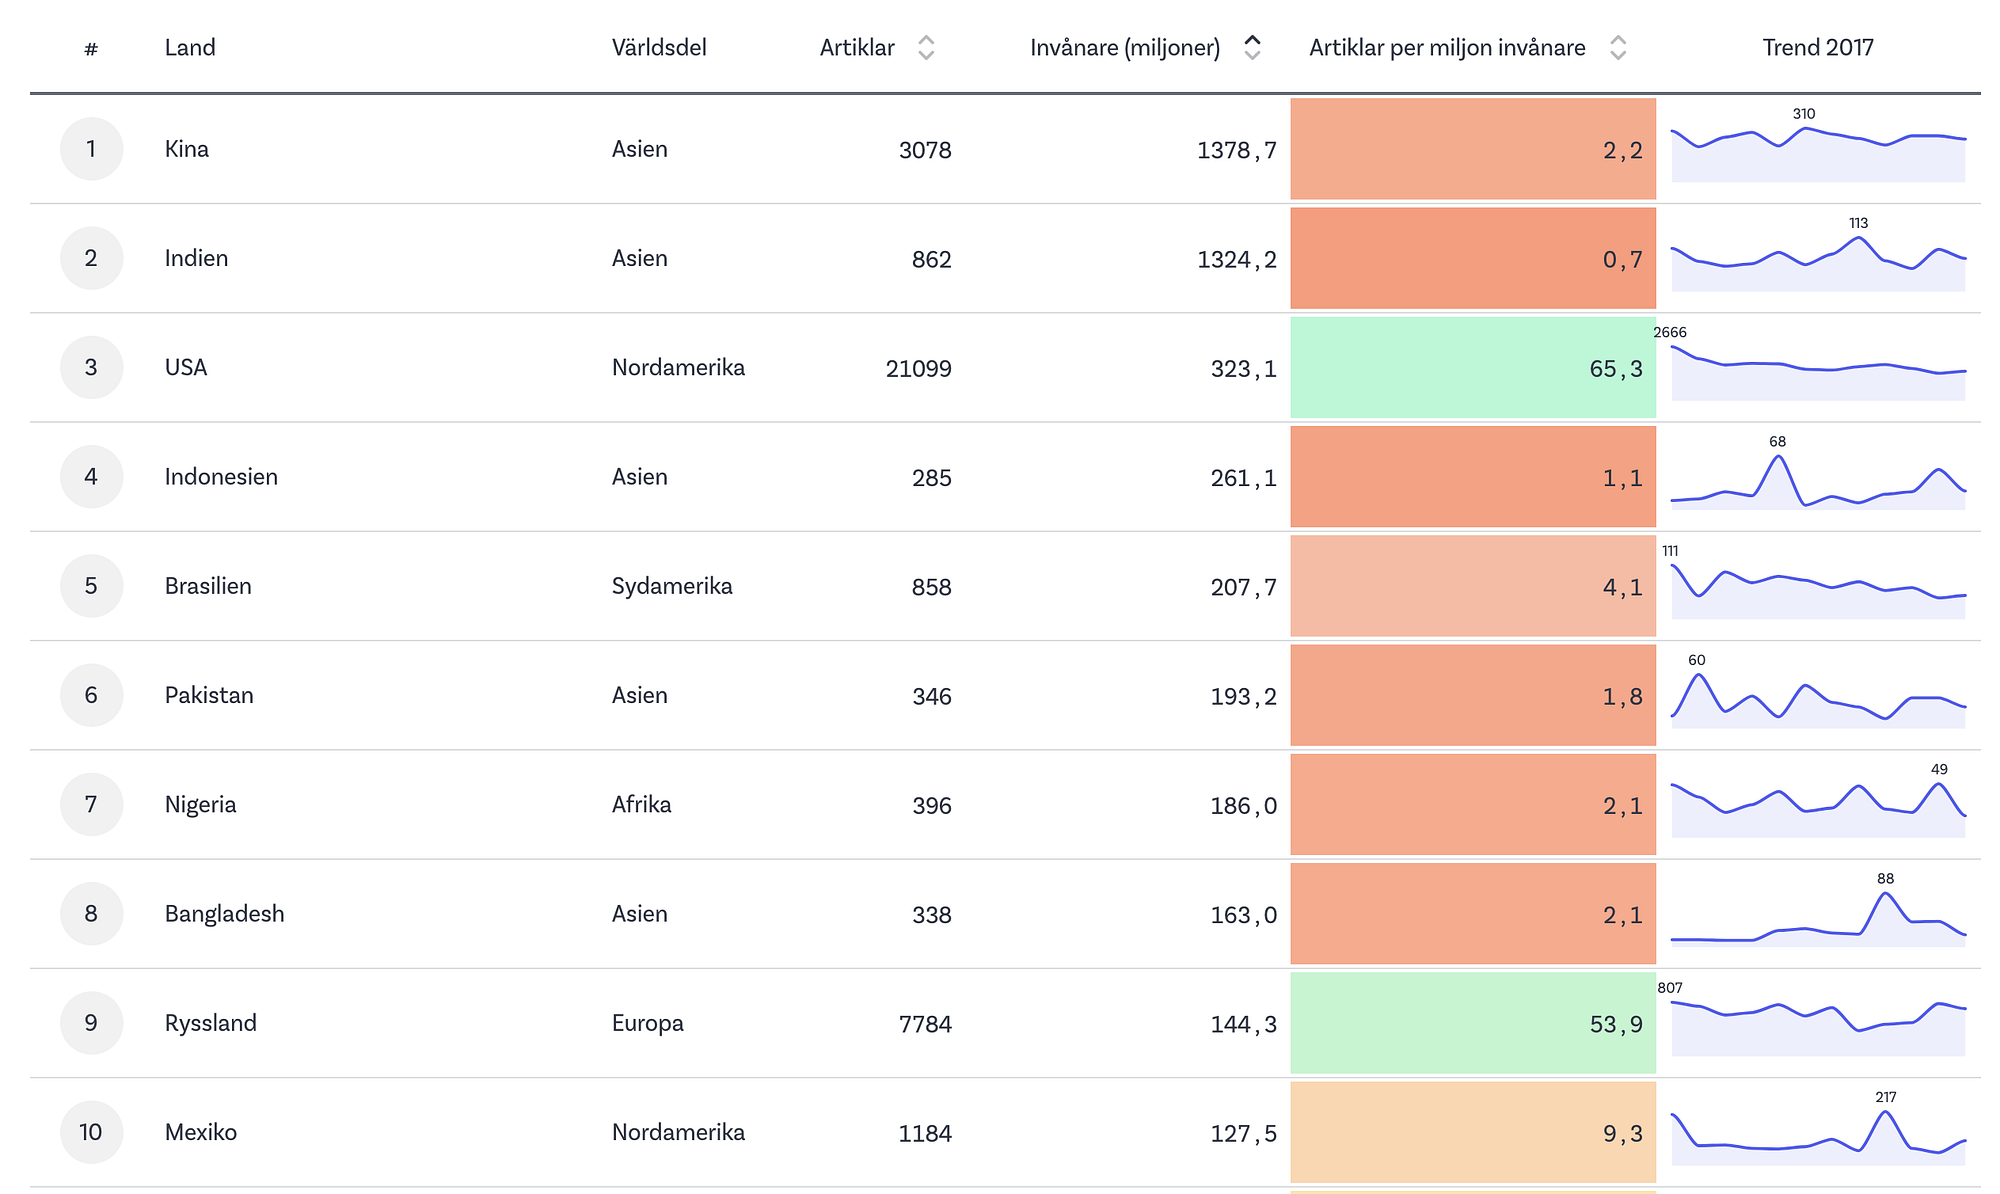Viewport: 2000px width, 1194px height.
Task: Click the Land column header
Action: click(190, 47)
